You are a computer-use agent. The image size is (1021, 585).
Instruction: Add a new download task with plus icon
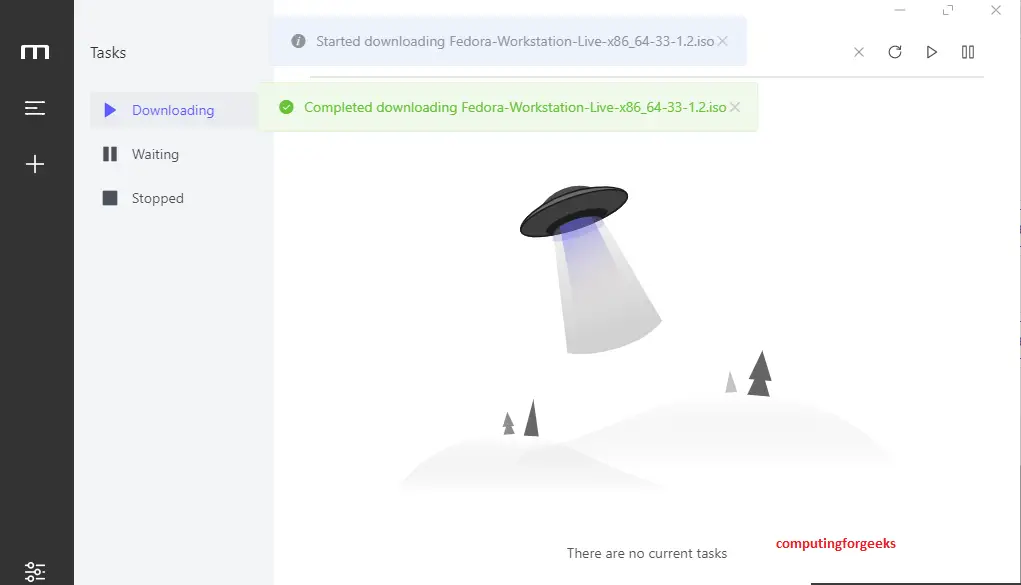point(35,164)
